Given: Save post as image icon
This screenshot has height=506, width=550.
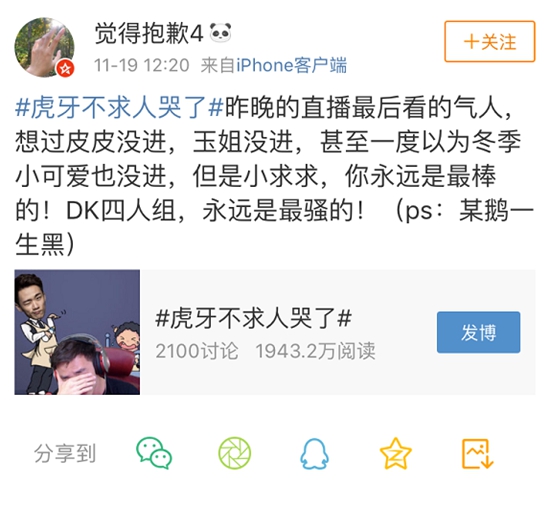Looking at the screenshot, I should tap(477, 453).
